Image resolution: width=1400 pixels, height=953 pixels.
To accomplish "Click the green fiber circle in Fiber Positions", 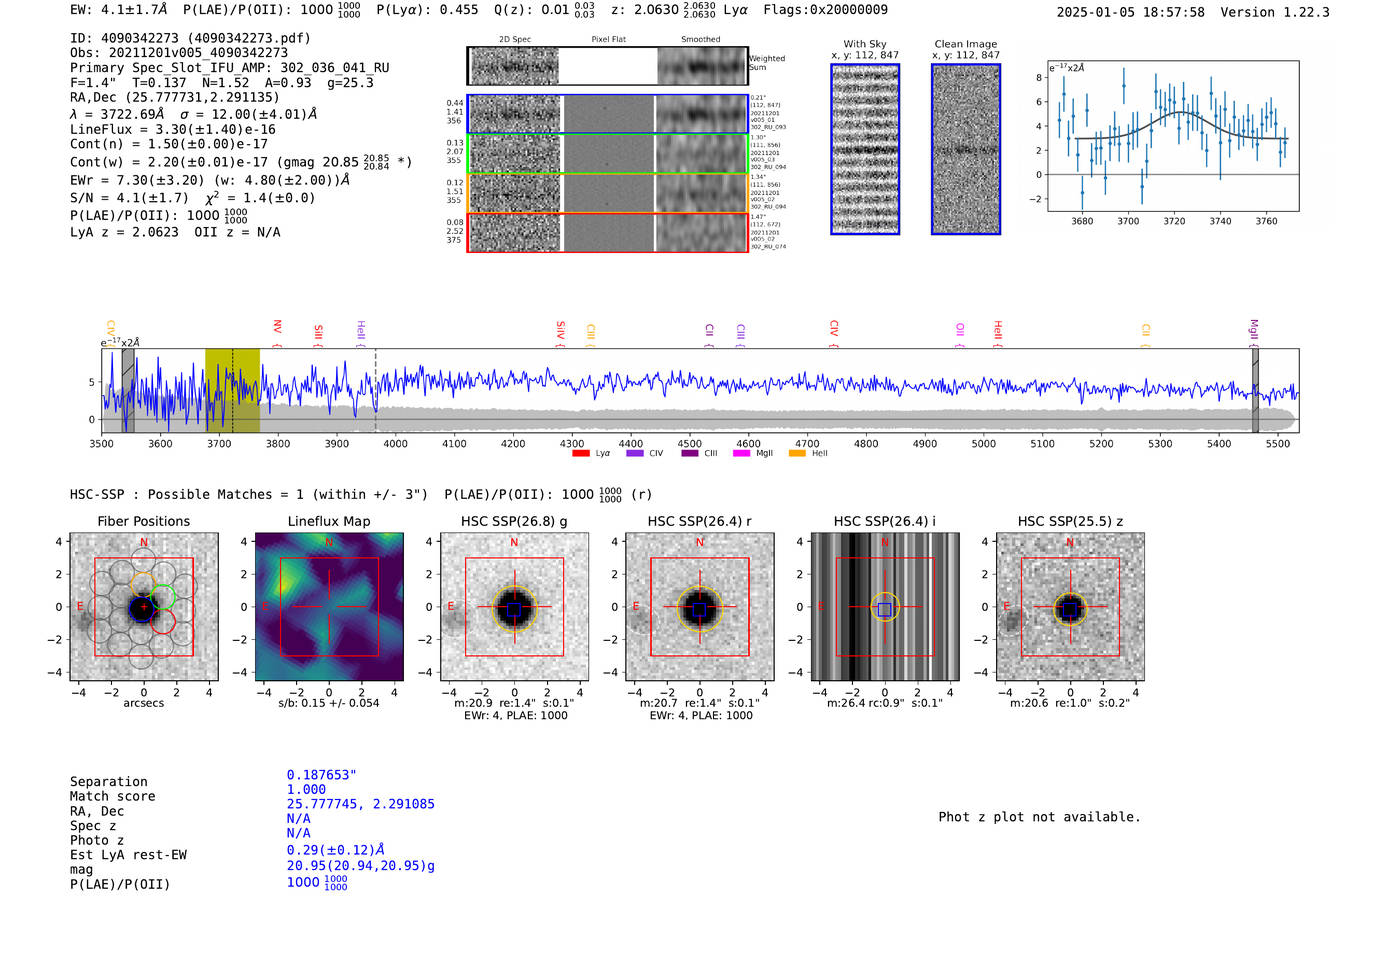I will (x=163, y=598).
